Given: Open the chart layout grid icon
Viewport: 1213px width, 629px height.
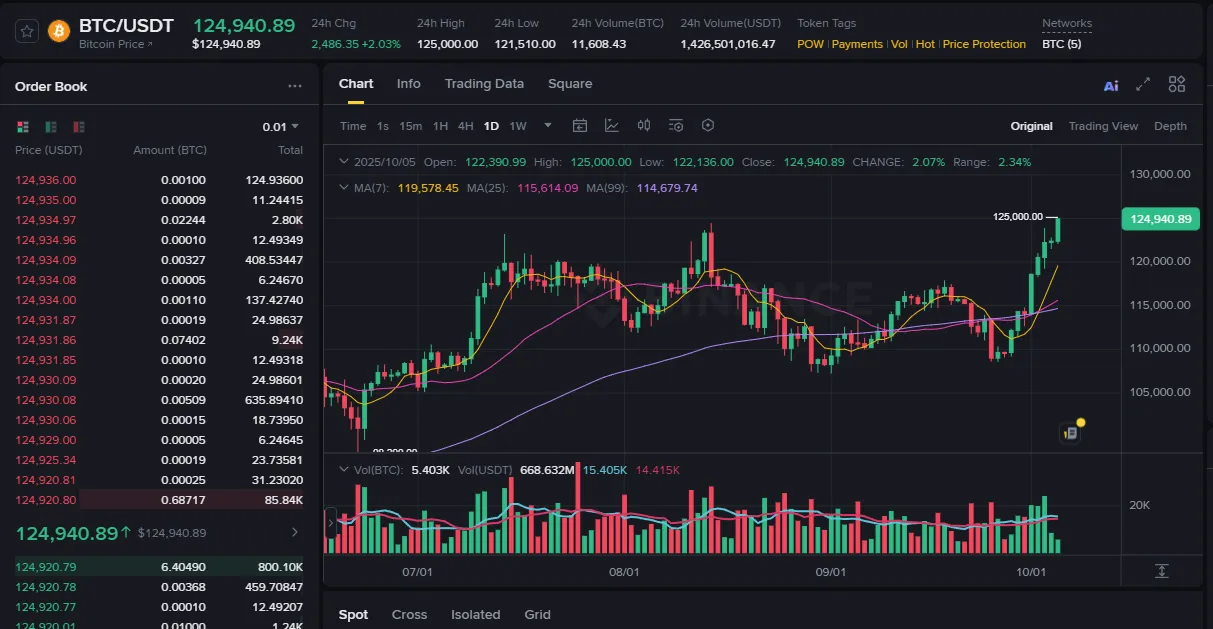Looking at the screenshot, I should [x=1176, y=85].
